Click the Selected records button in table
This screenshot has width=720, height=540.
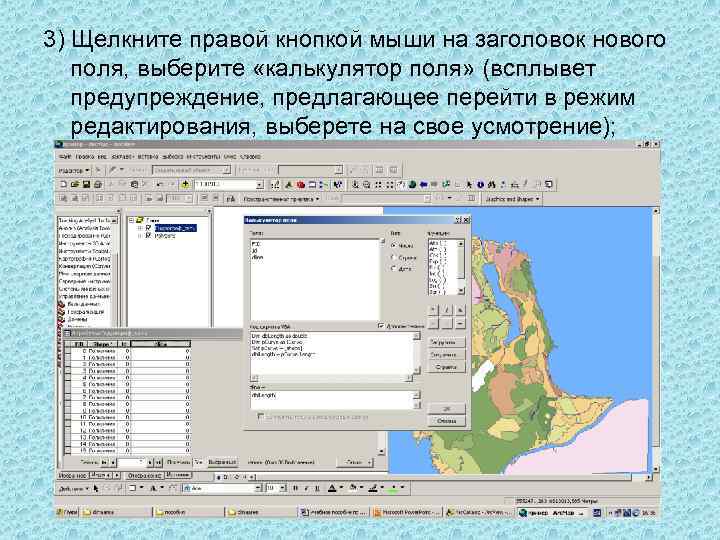pyautogui.click(x=222, y=462)
